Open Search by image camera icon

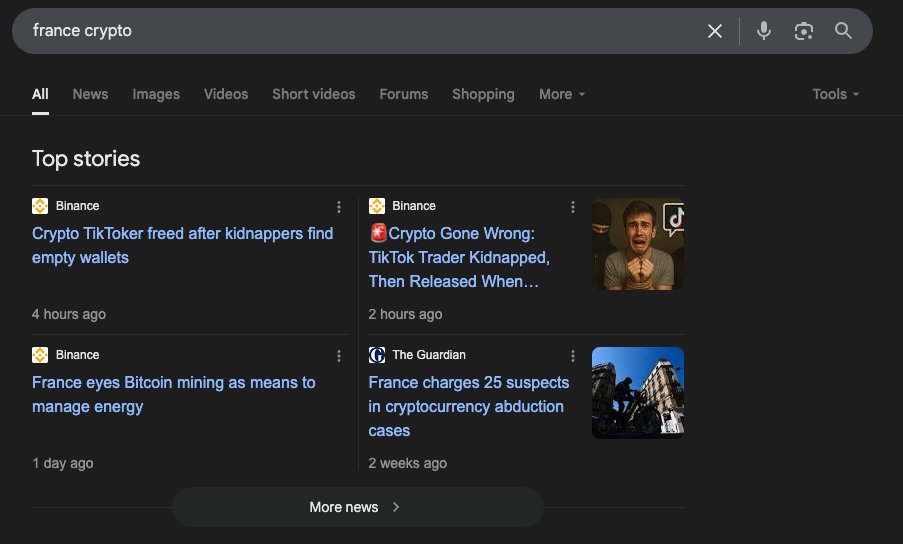tap(803, 31)
